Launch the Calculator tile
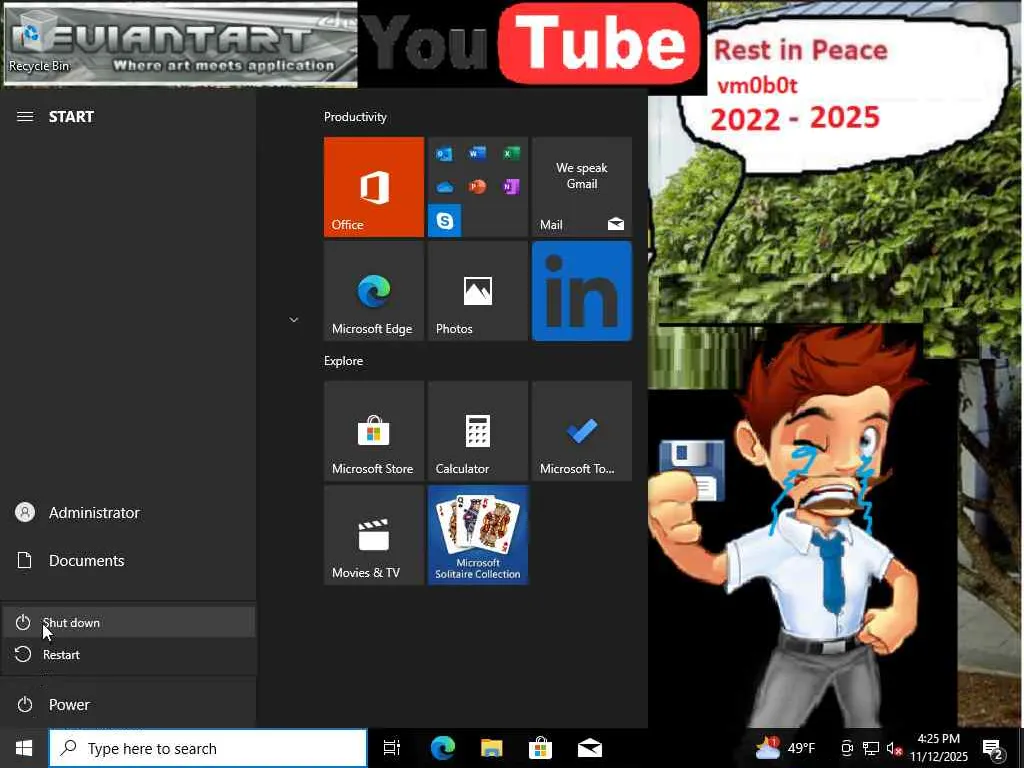This screenshot has width=1024, height=768. pos(477,431)
